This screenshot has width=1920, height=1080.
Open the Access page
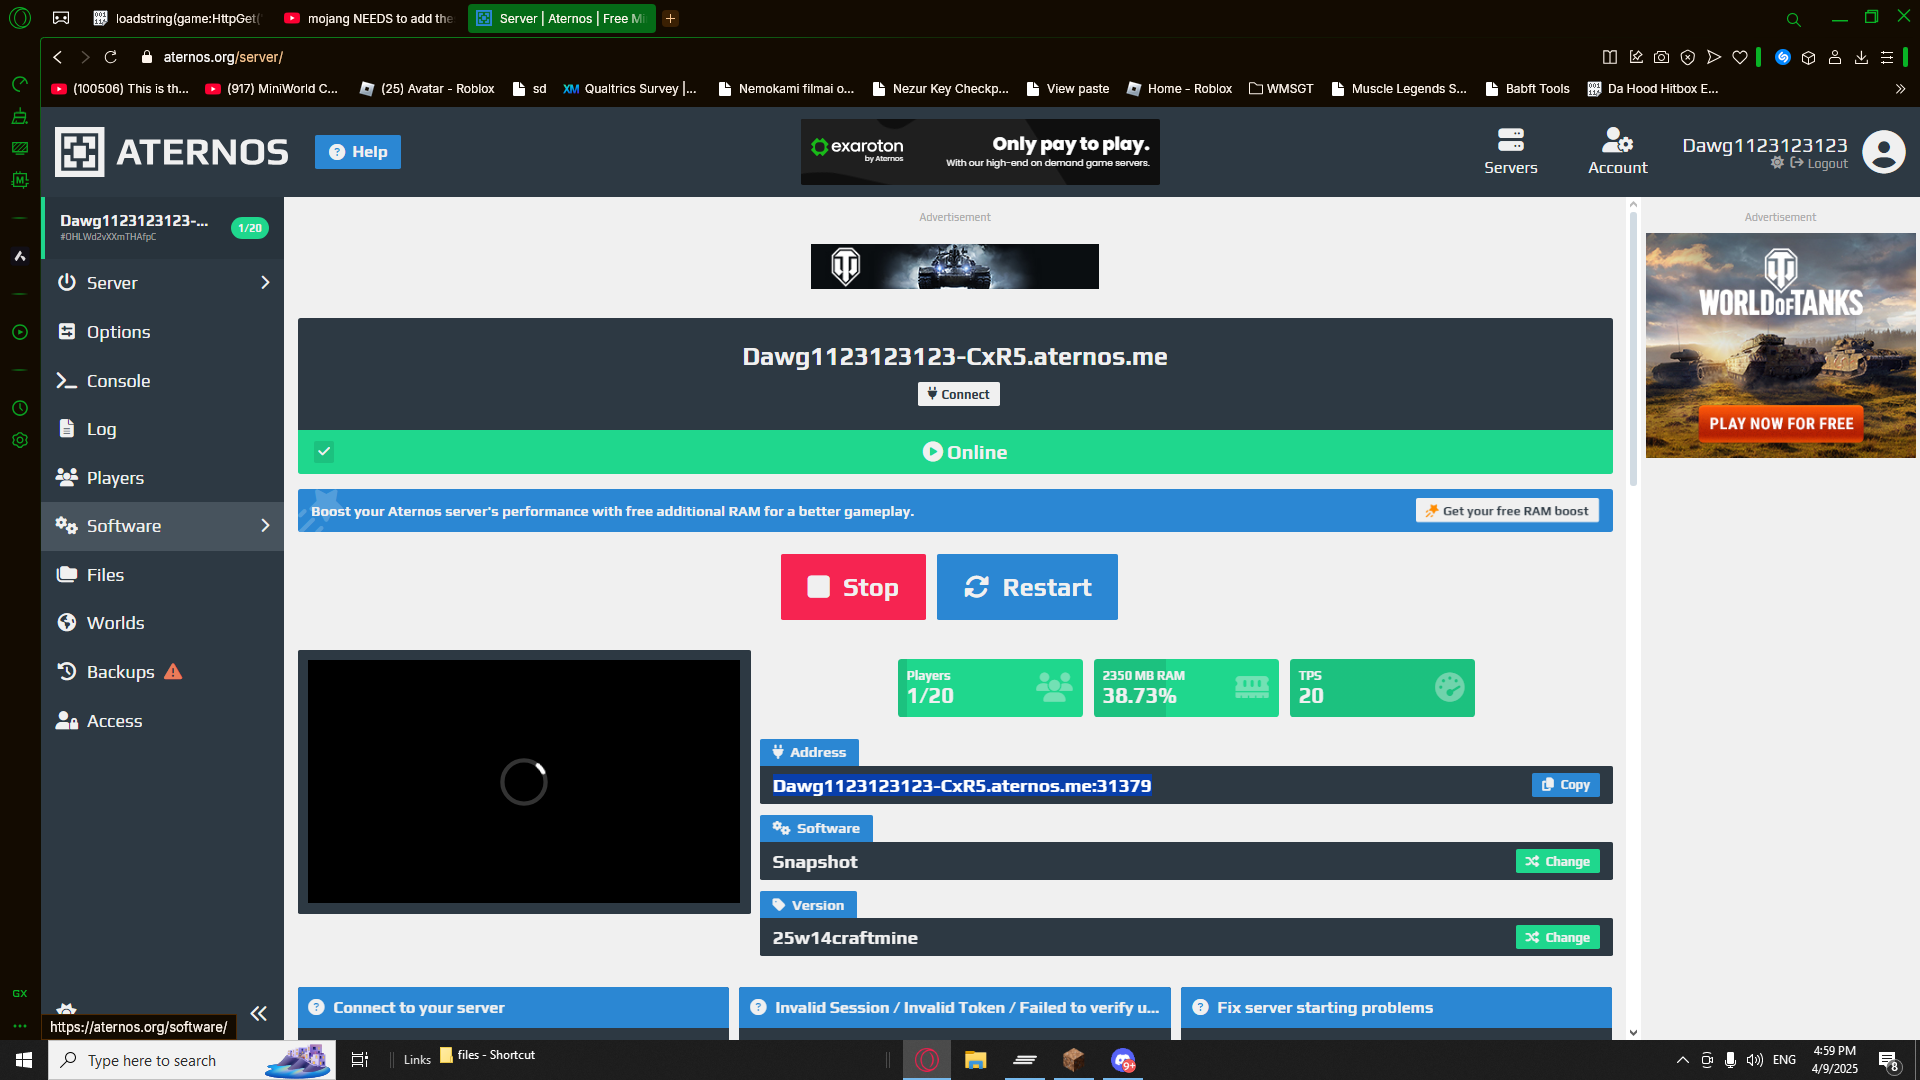pos(162,721)
